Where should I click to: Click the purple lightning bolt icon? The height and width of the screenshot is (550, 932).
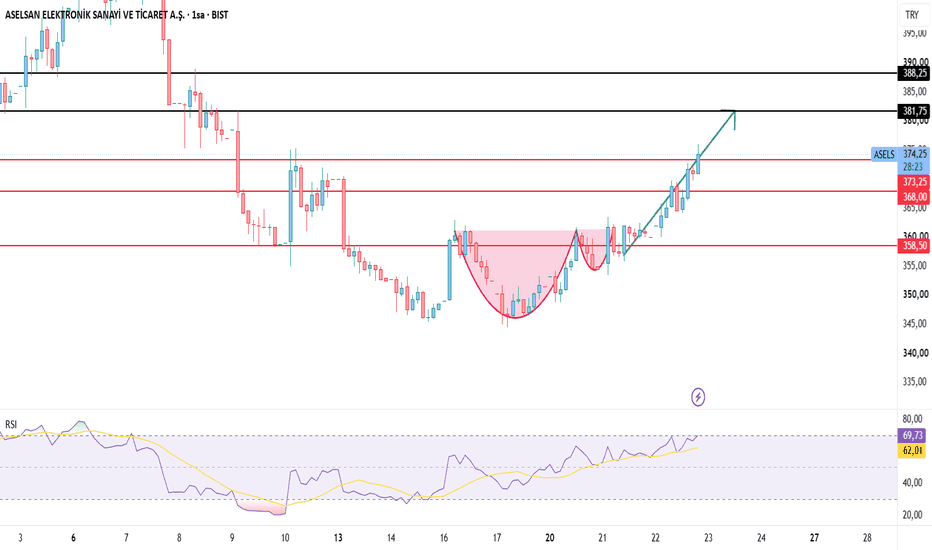click(x=698, y=397)
